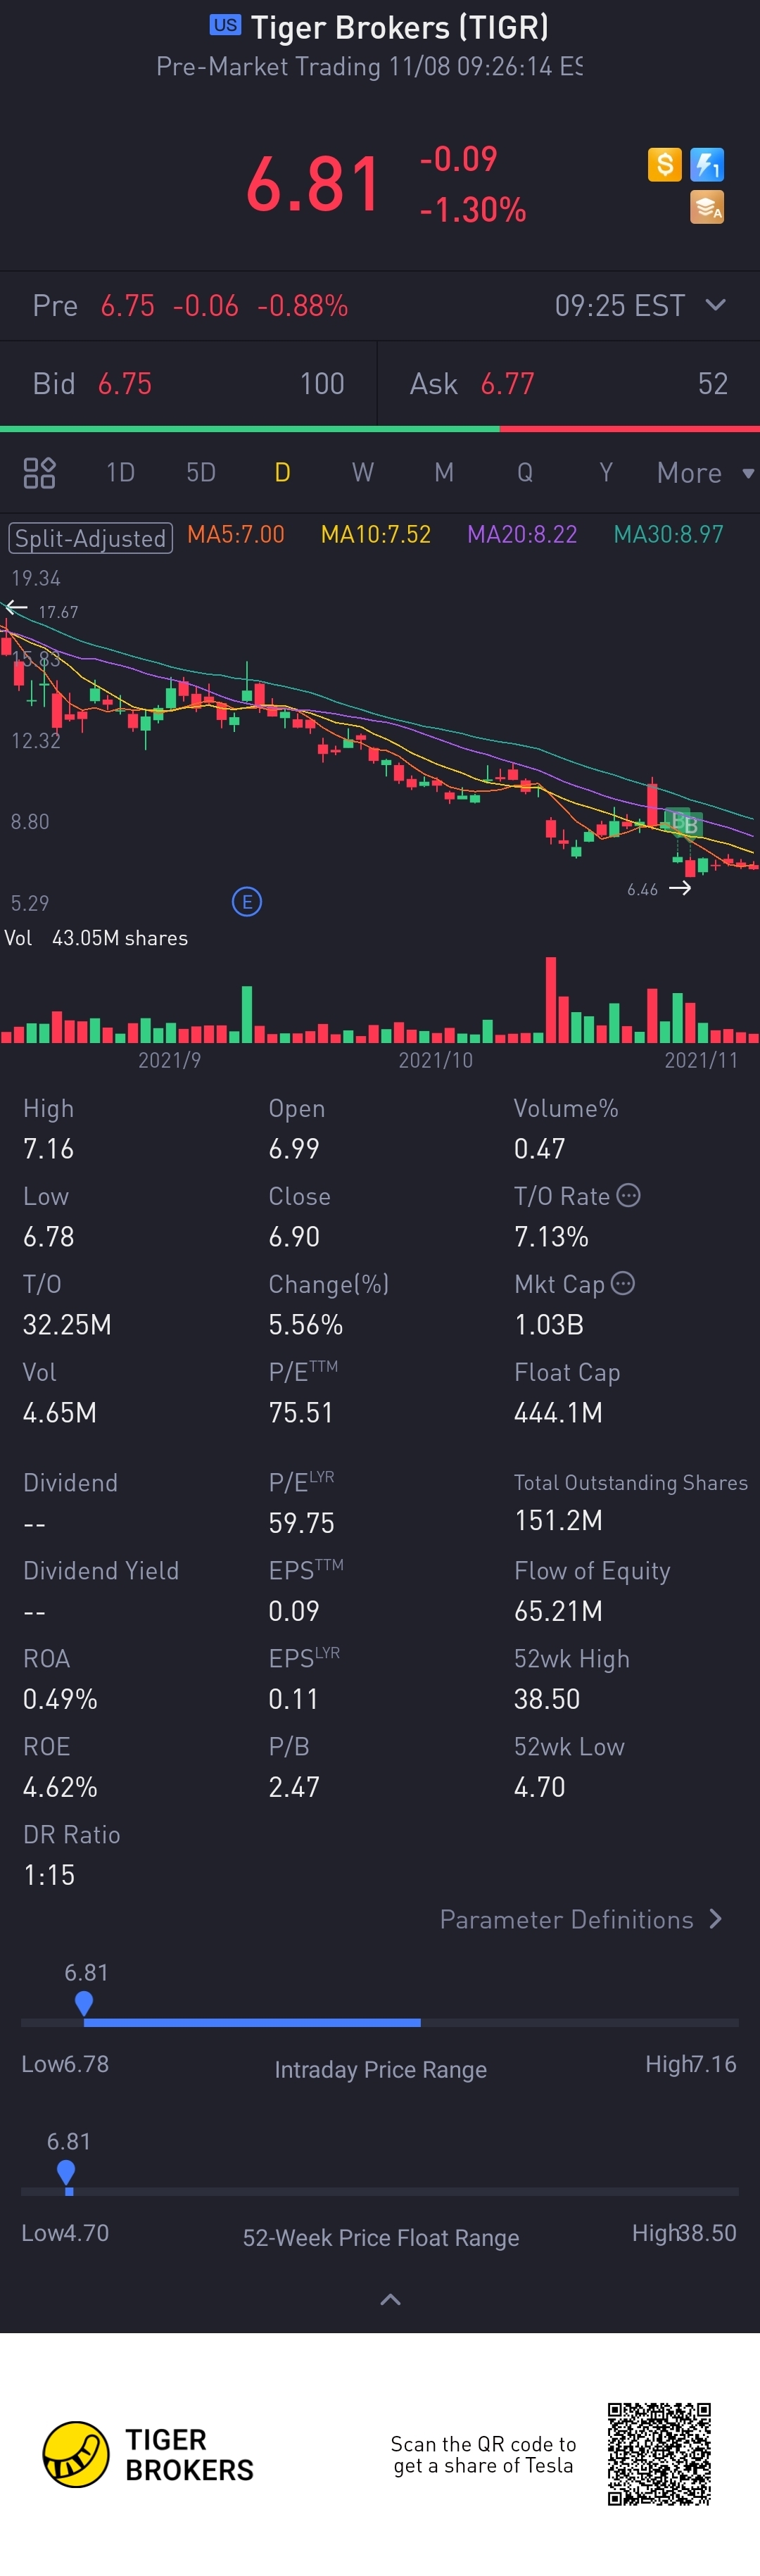Expand the pre-market 09:25 EST dropdown
This screenshot has width=760, height=2576.
click(715, 304)
